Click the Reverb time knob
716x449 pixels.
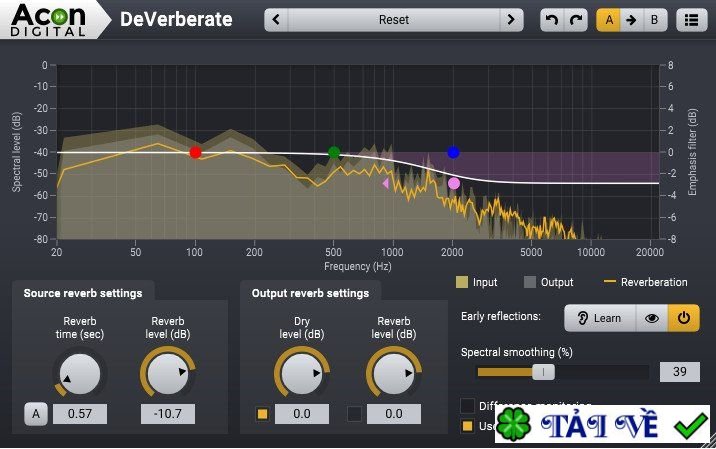tap(80, 374)
